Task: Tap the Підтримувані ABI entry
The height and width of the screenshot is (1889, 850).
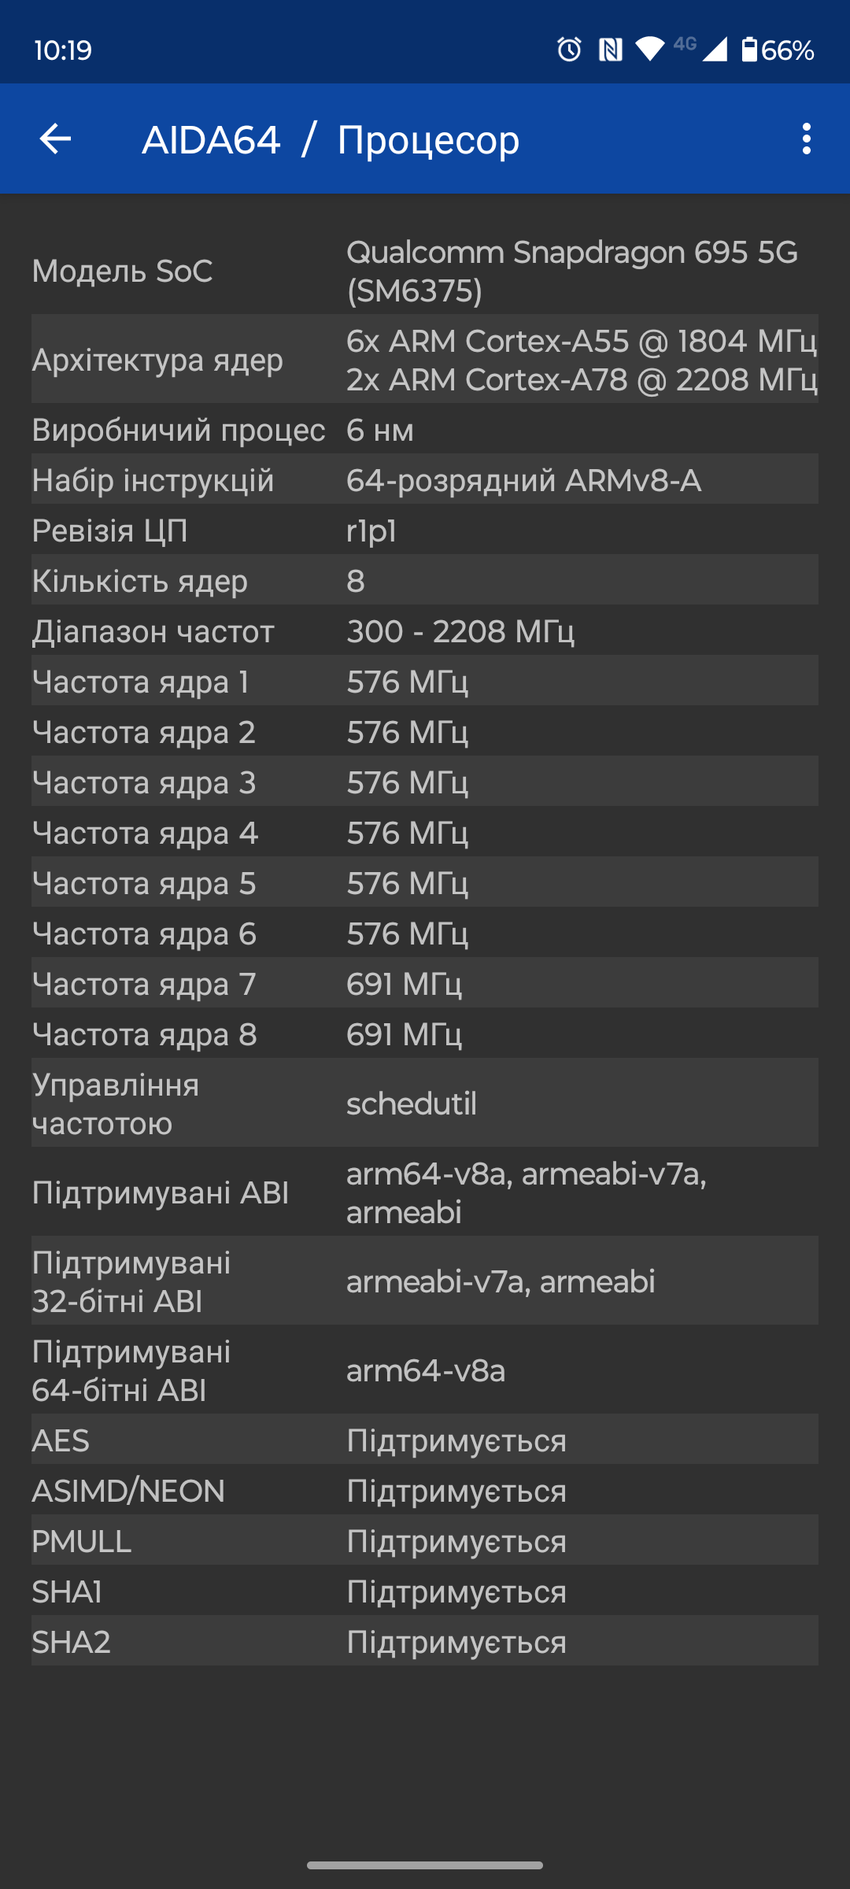Action: click(x=425, y=1192)
